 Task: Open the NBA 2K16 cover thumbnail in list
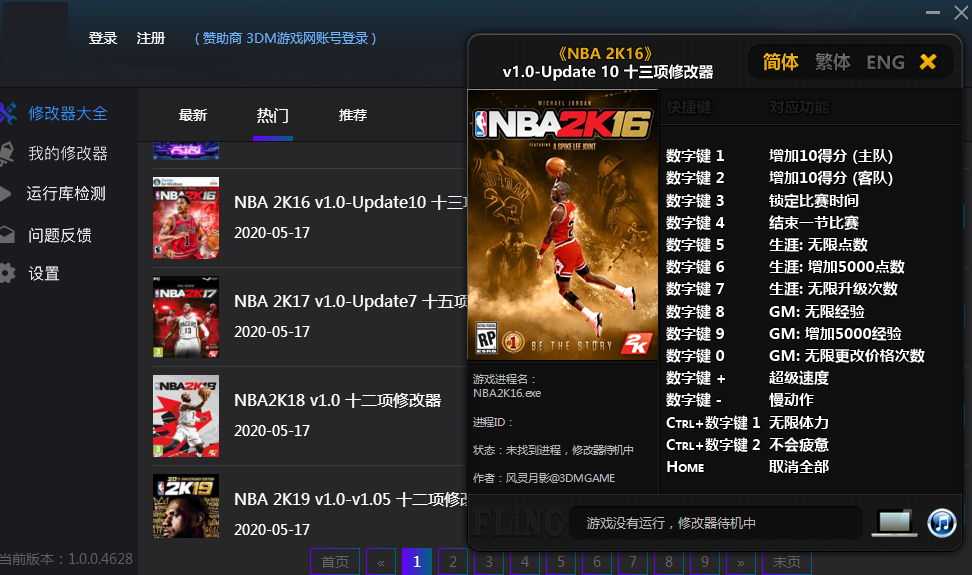[x=186, y=217]
